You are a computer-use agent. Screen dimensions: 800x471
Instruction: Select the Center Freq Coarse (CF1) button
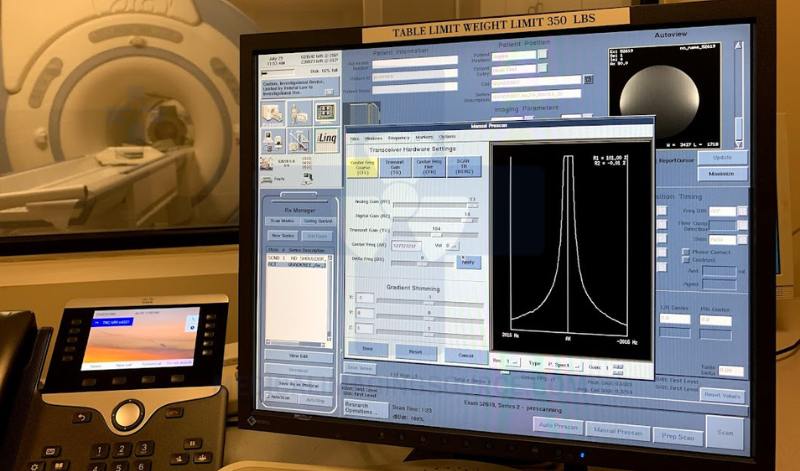[x=362, y=168]
